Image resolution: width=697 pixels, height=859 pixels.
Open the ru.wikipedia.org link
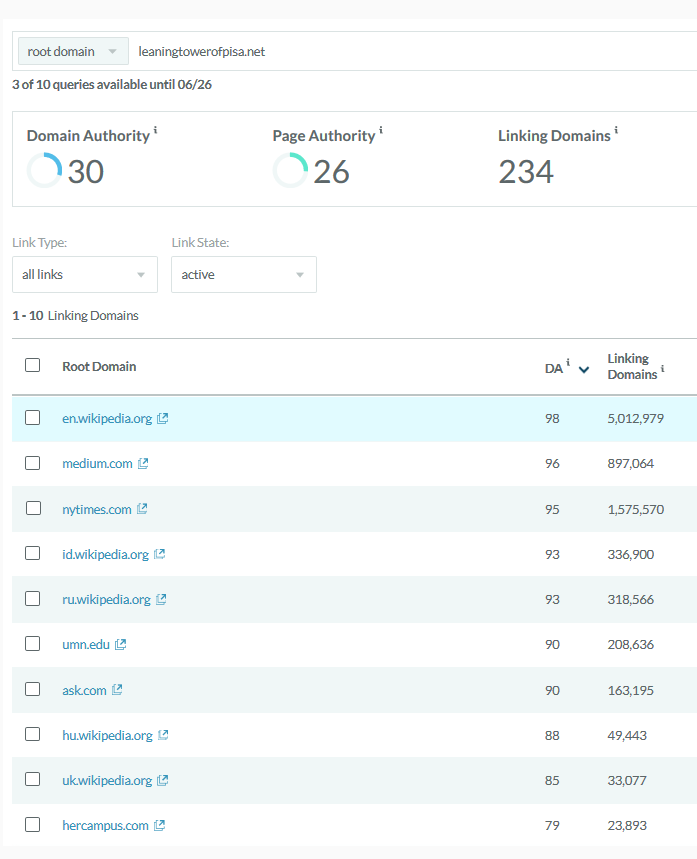click(106, 599)
